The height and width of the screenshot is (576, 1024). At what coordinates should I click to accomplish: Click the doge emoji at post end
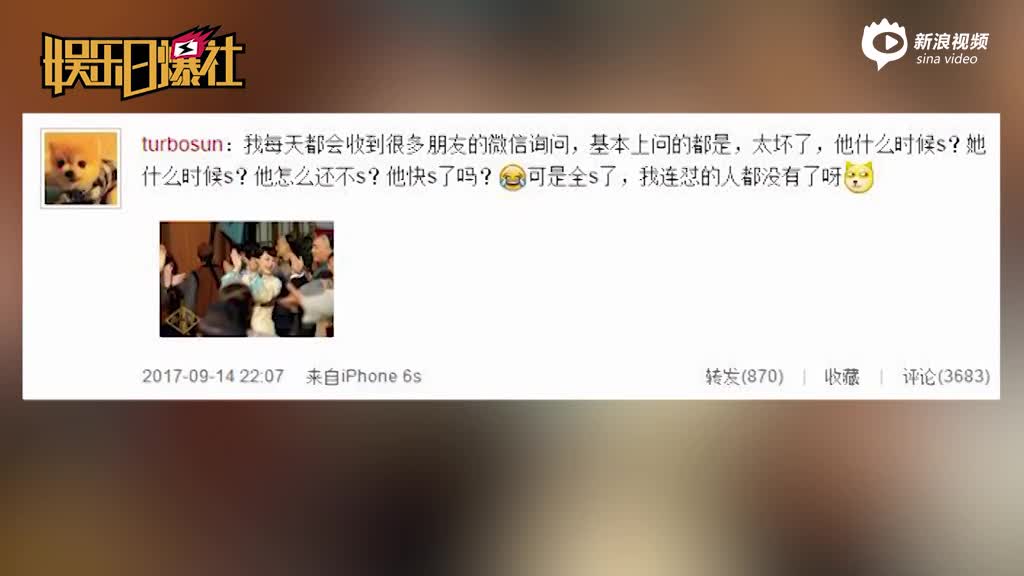[x=859, y=177]
